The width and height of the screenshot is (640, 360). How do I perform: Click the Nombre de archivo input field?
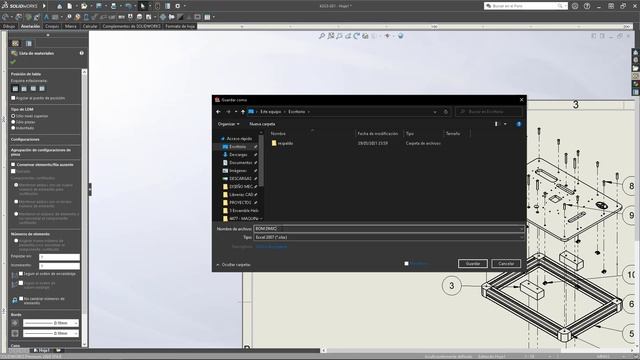389,229
